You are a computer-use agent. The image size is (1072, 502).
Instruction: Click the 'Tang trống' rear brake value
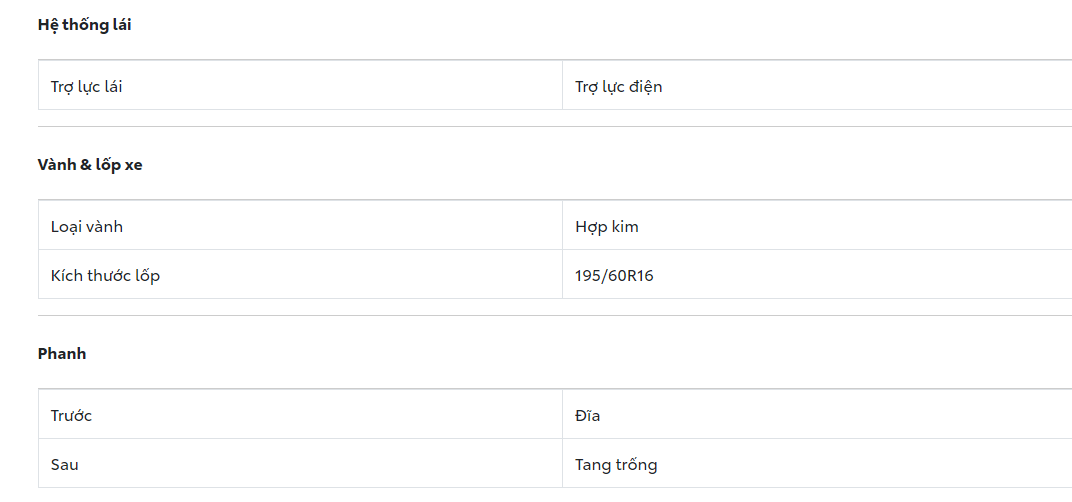coord(616,464)
